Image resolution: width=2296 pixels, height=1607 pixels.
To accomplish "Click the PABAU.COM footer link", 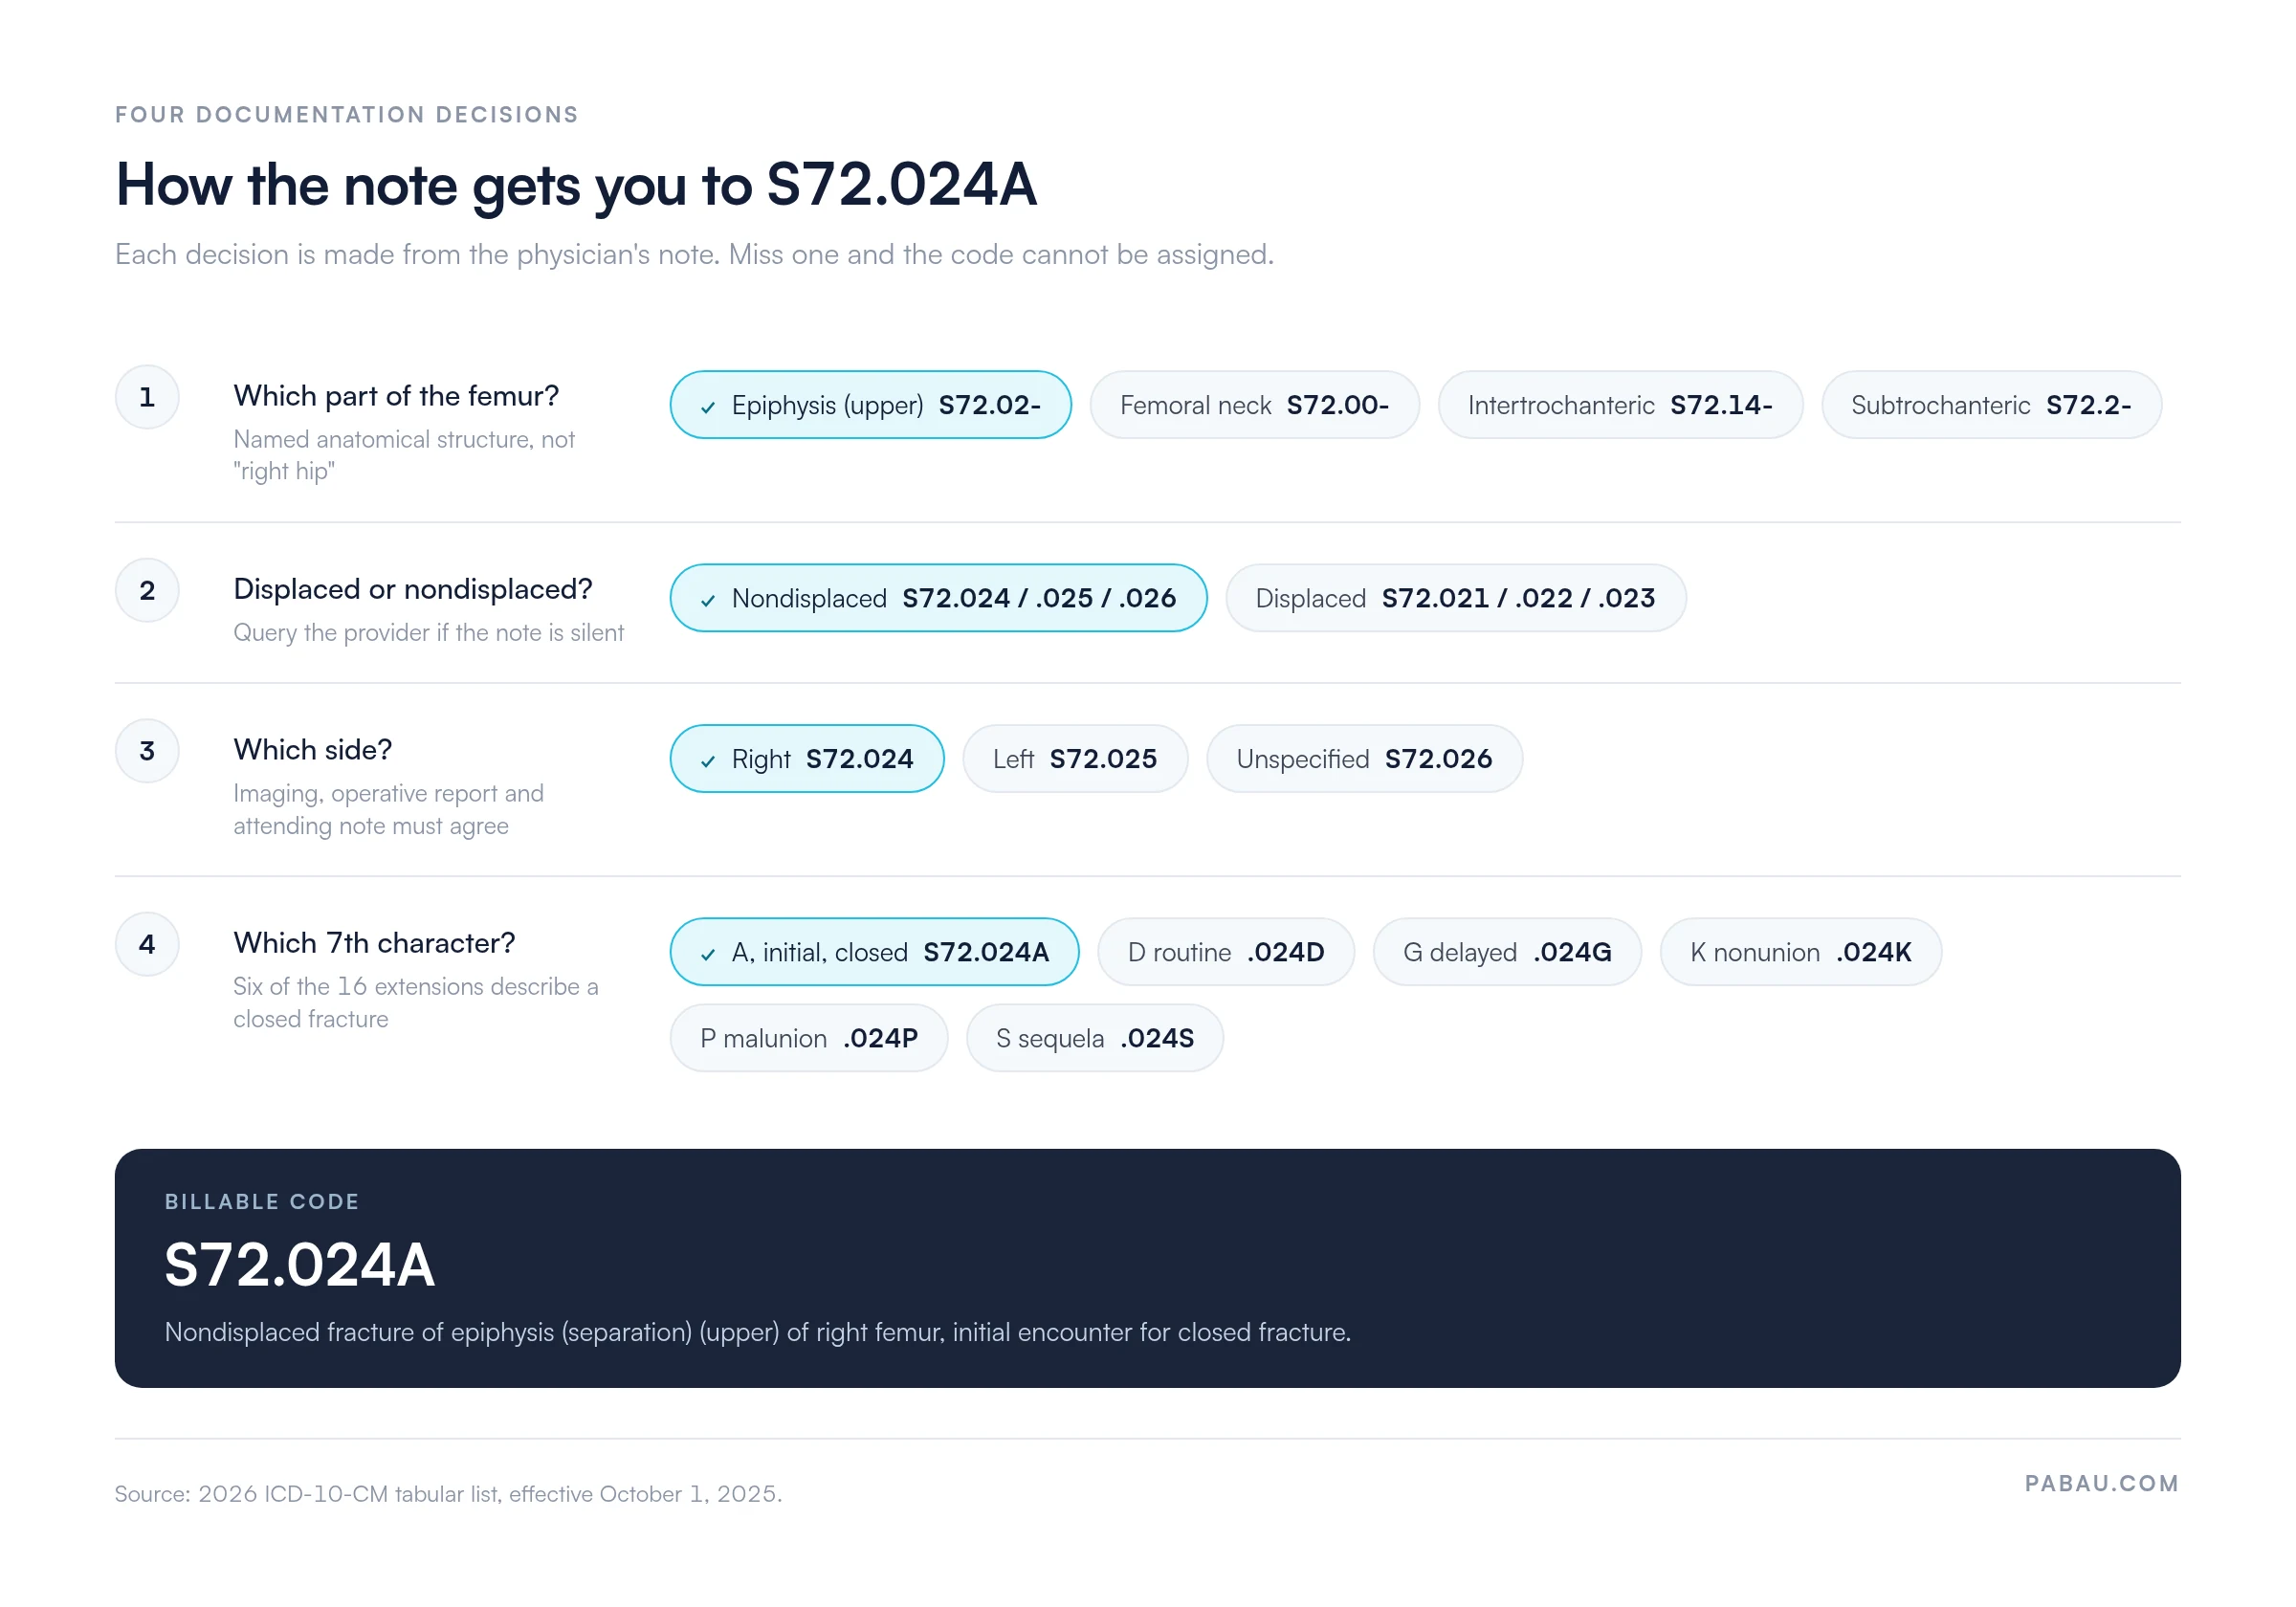I will point(2101,1483).
